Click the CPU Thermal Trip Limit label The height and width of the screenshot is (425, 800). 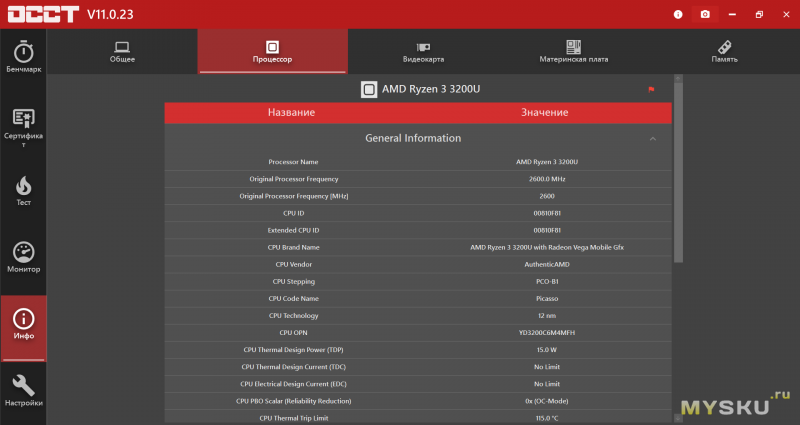(x=293, y=418)
